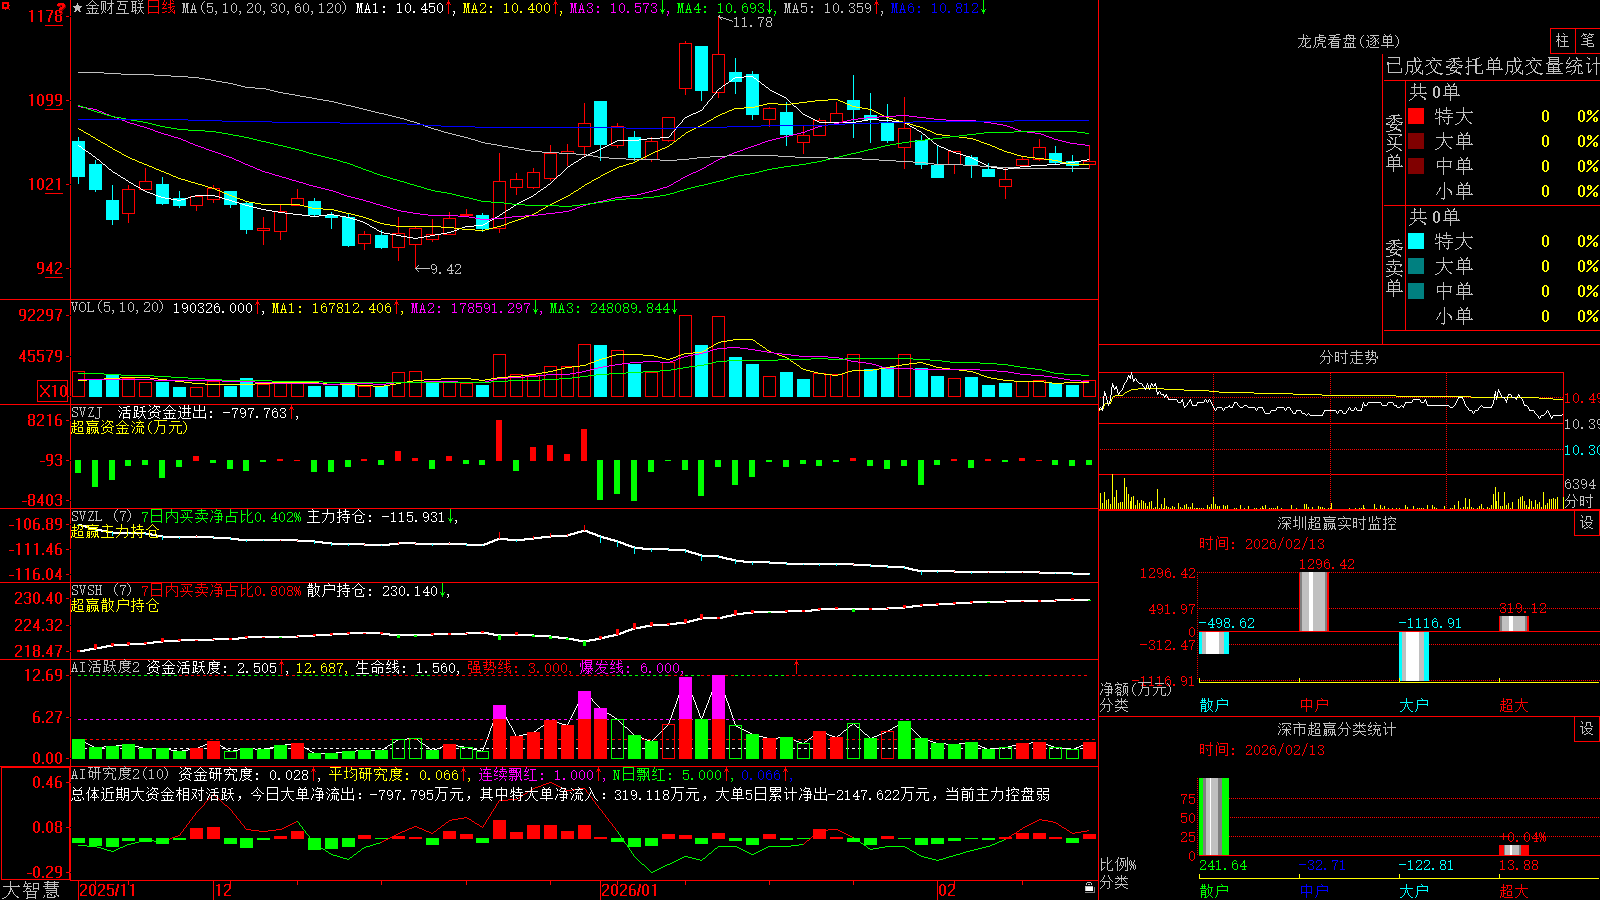Image resolution: width=1600 pixels, height=900 pixels.
Task: Toggle the 日线 period label
Action: coord(161,8)
